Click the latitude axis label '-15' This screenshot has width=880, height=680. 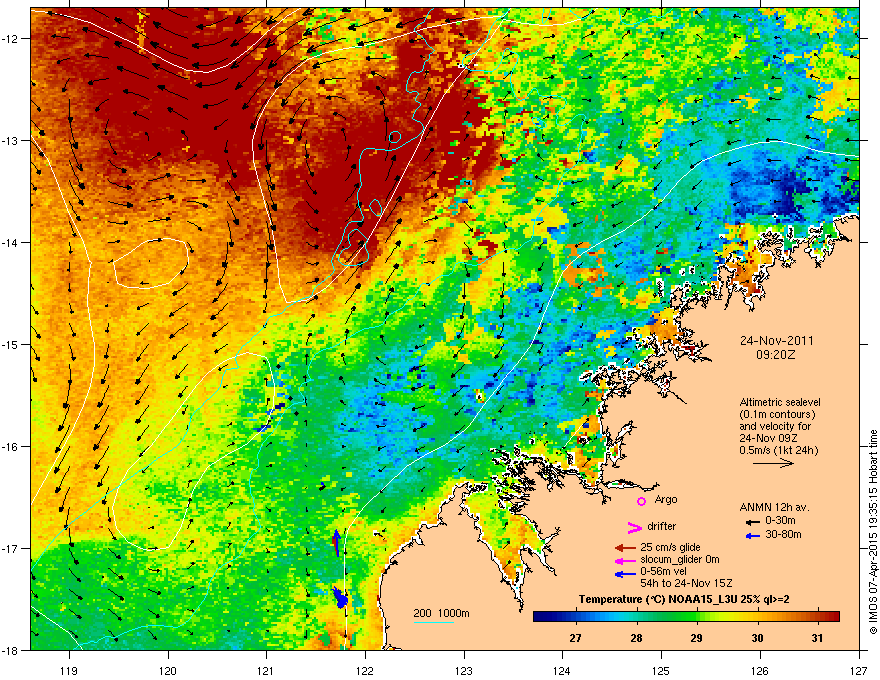point(10,344)
